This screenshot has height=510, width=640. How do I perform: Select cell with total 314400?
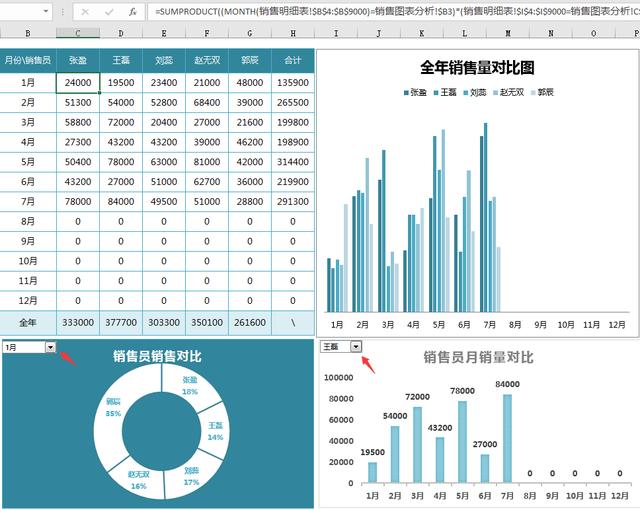pyautogui.click(x=293, y=162)
